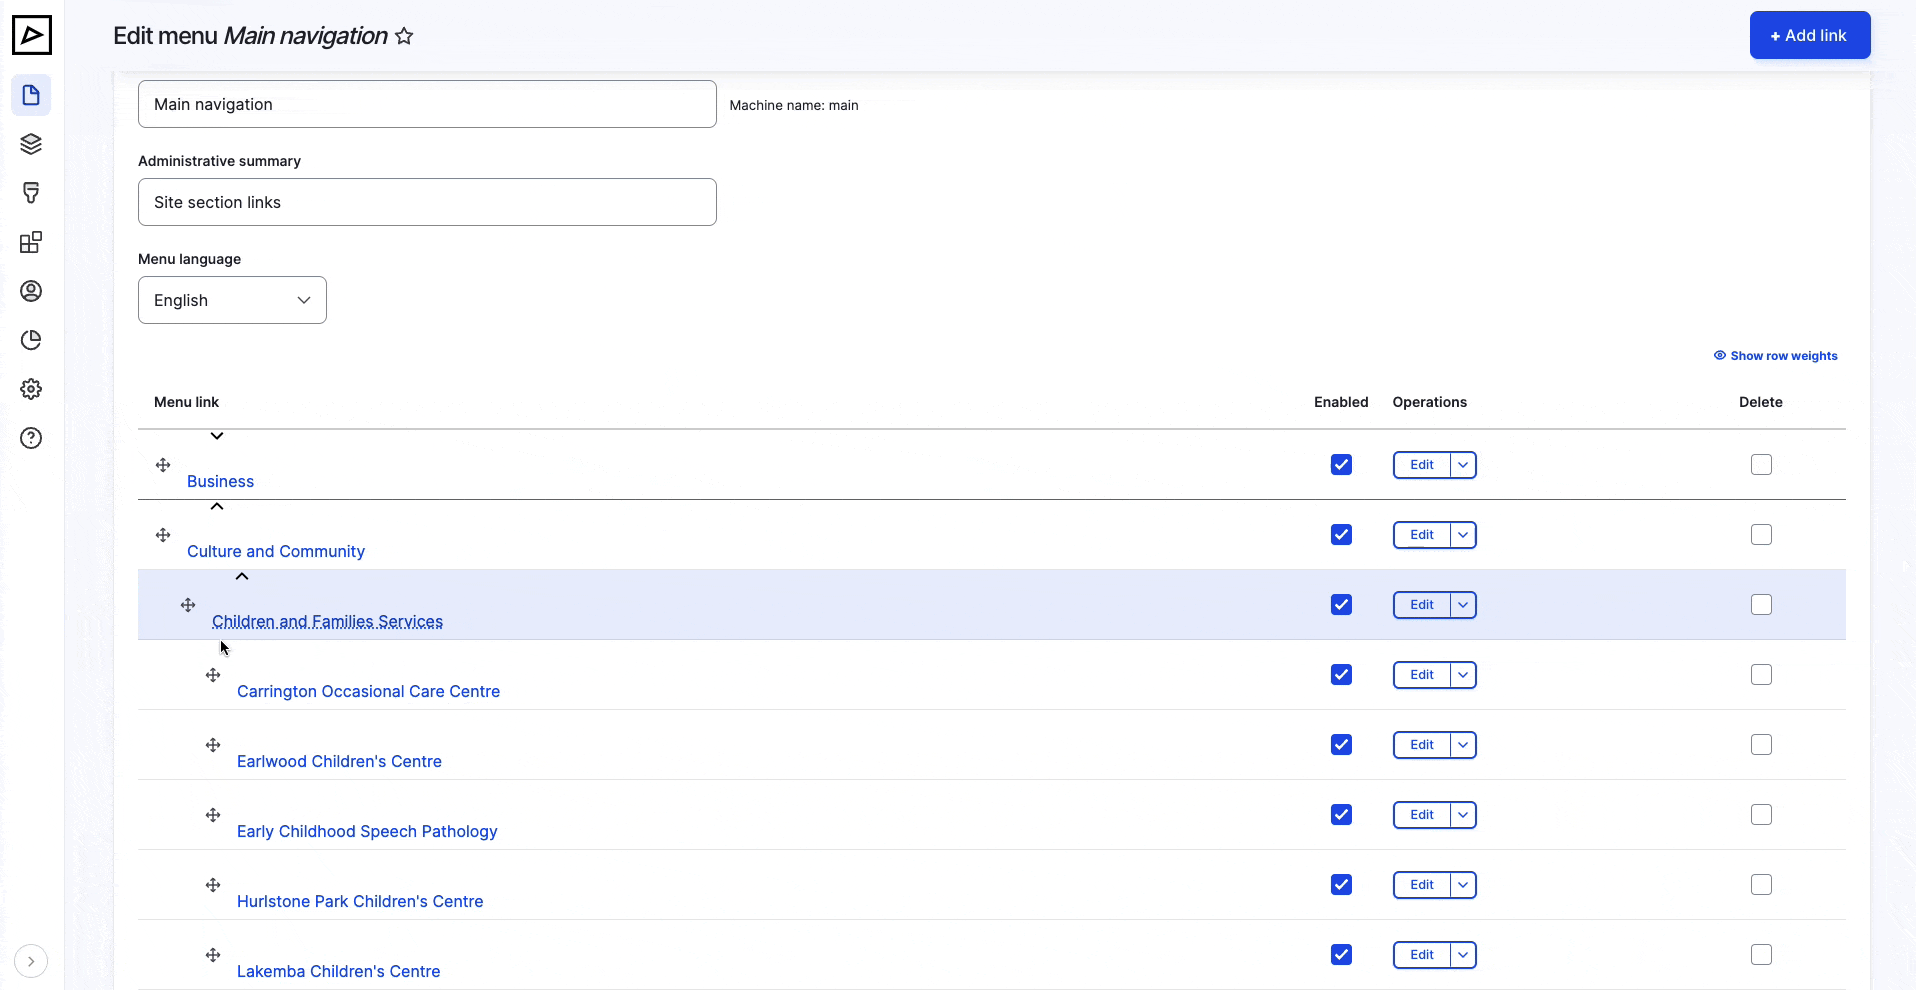
Task: Open the Carrington Occasional Care Centre link
Action: 368,691
